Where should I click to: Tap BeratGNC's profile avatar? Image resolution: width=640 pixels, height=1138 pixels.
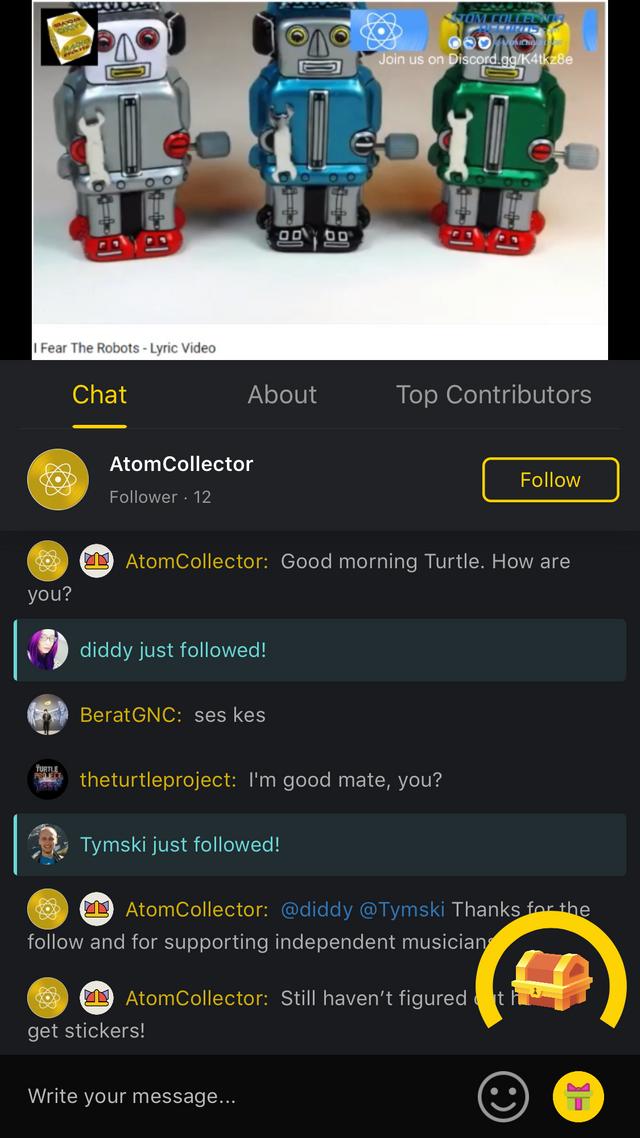48,715
